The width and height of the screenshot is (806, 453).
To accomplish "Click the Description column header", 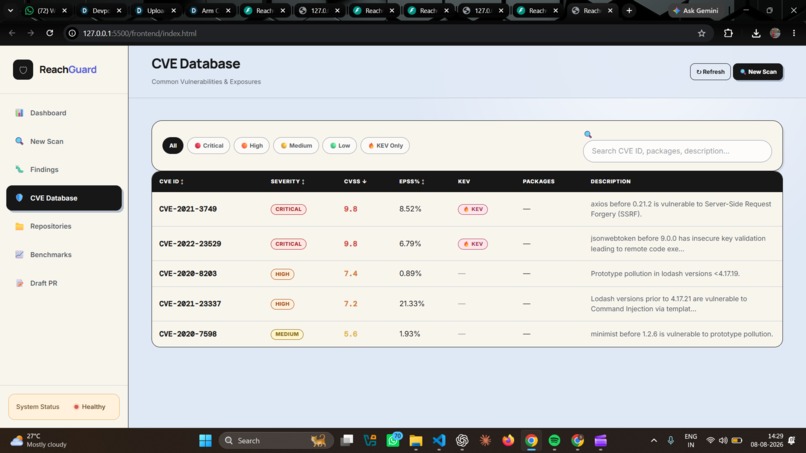I will 610,182.
